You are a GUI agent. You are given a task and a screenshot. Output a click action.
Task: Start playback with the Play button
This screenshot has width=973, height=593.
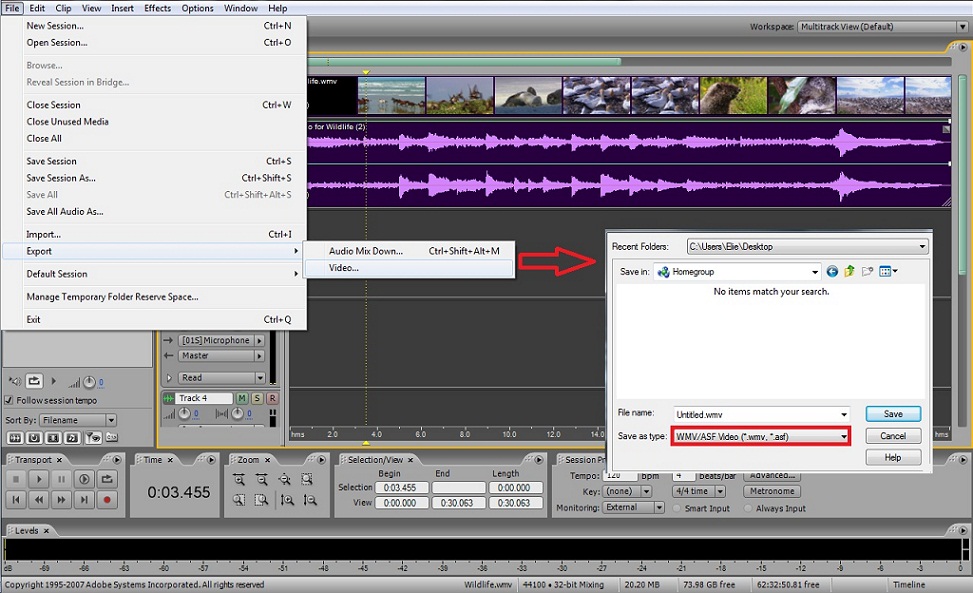point(38,479)
